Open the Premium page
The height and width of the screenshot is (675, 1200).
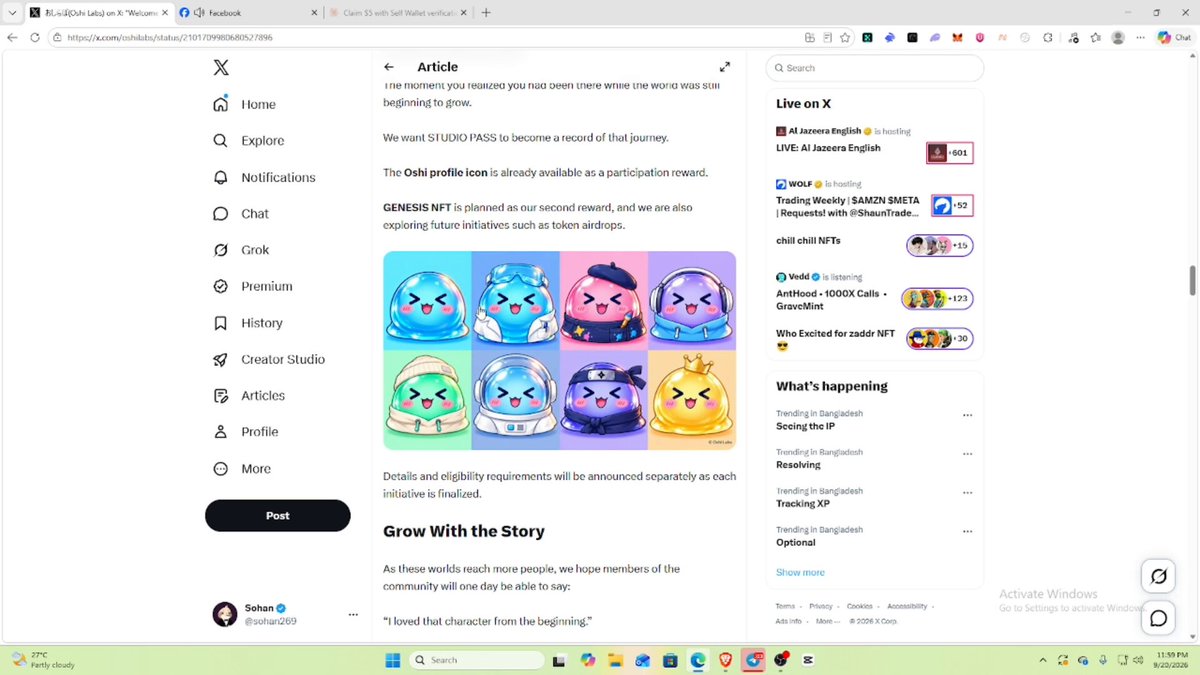click(252, 286)
